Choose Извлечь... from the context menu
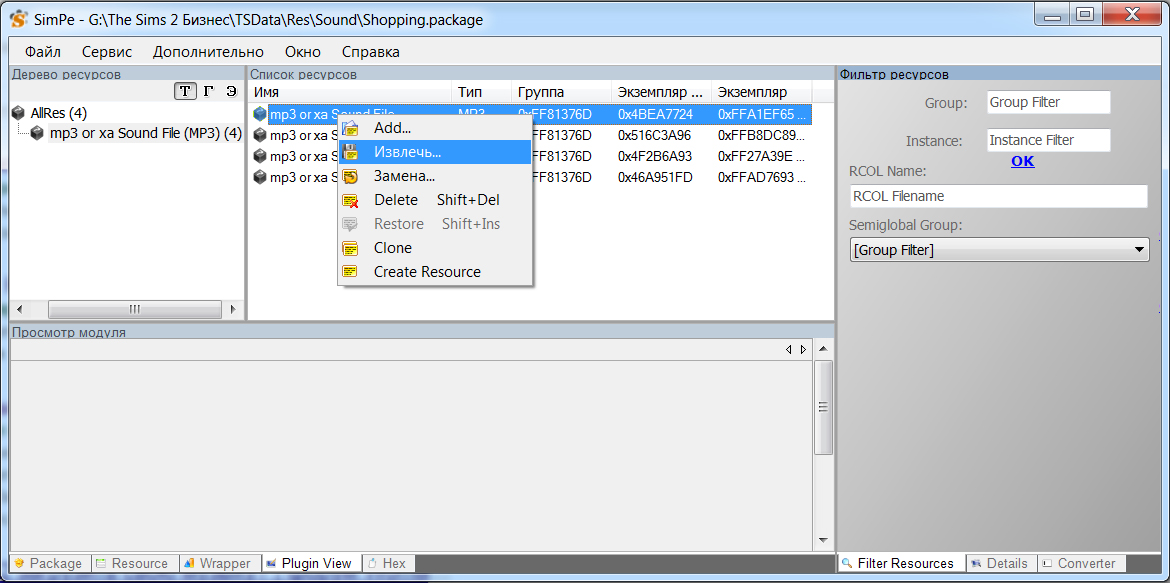This screenshot has height=583, width=1170. (x=407, y=152)
